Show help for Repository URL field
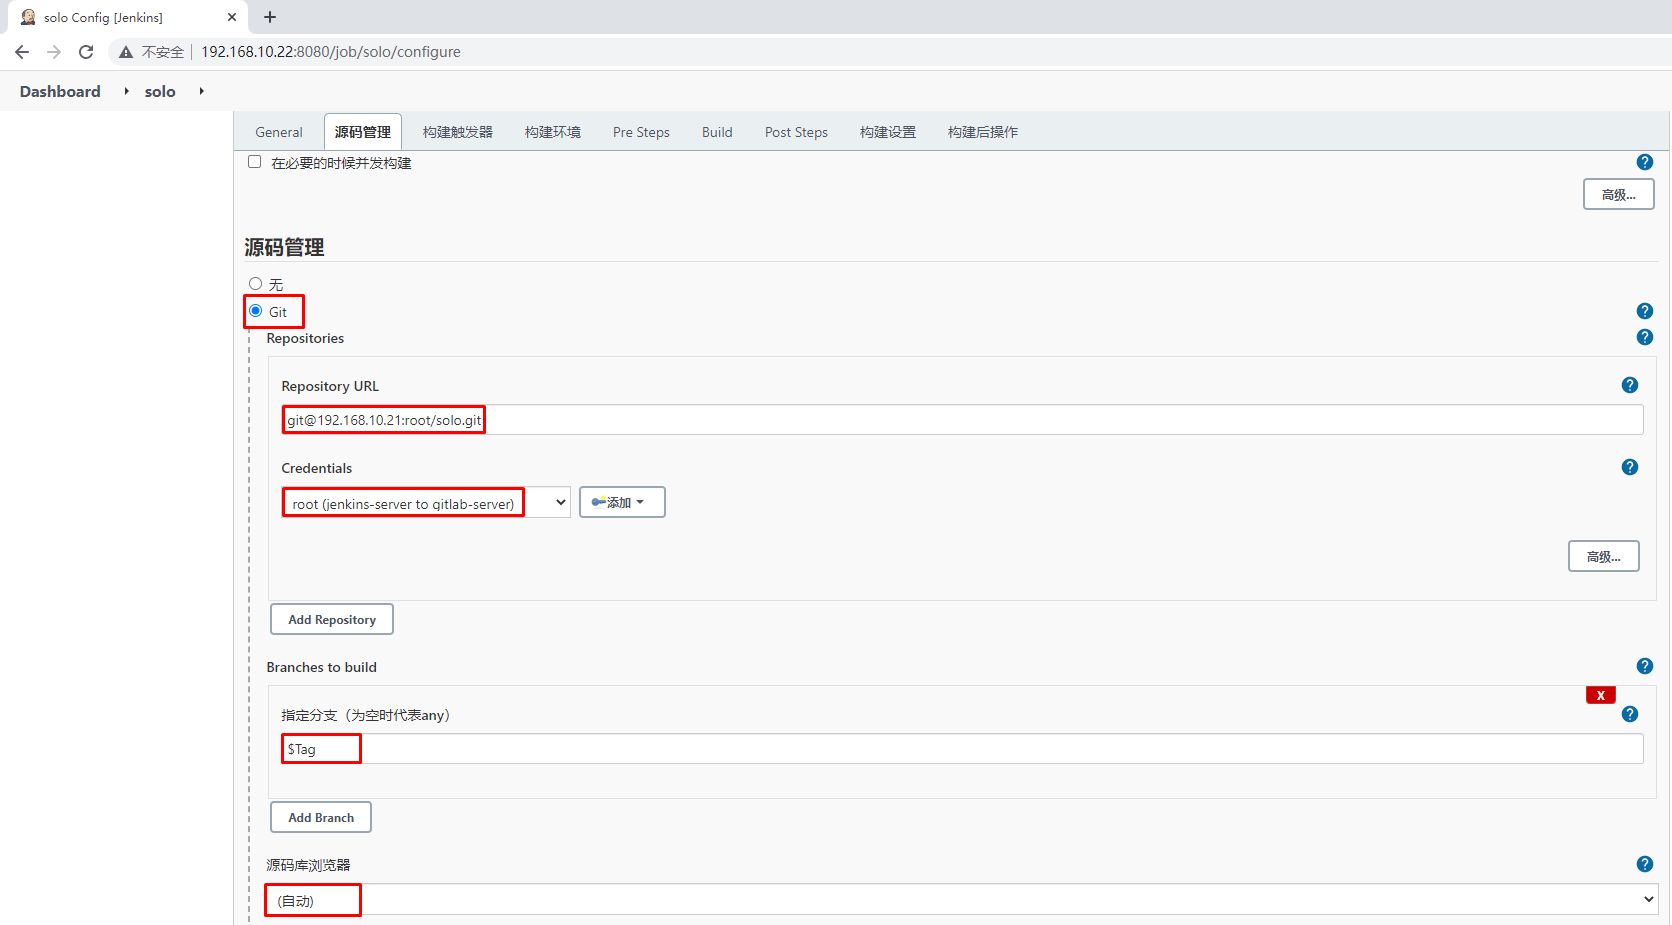This screenshot has width=1672, height=925. click(1630, 385)
